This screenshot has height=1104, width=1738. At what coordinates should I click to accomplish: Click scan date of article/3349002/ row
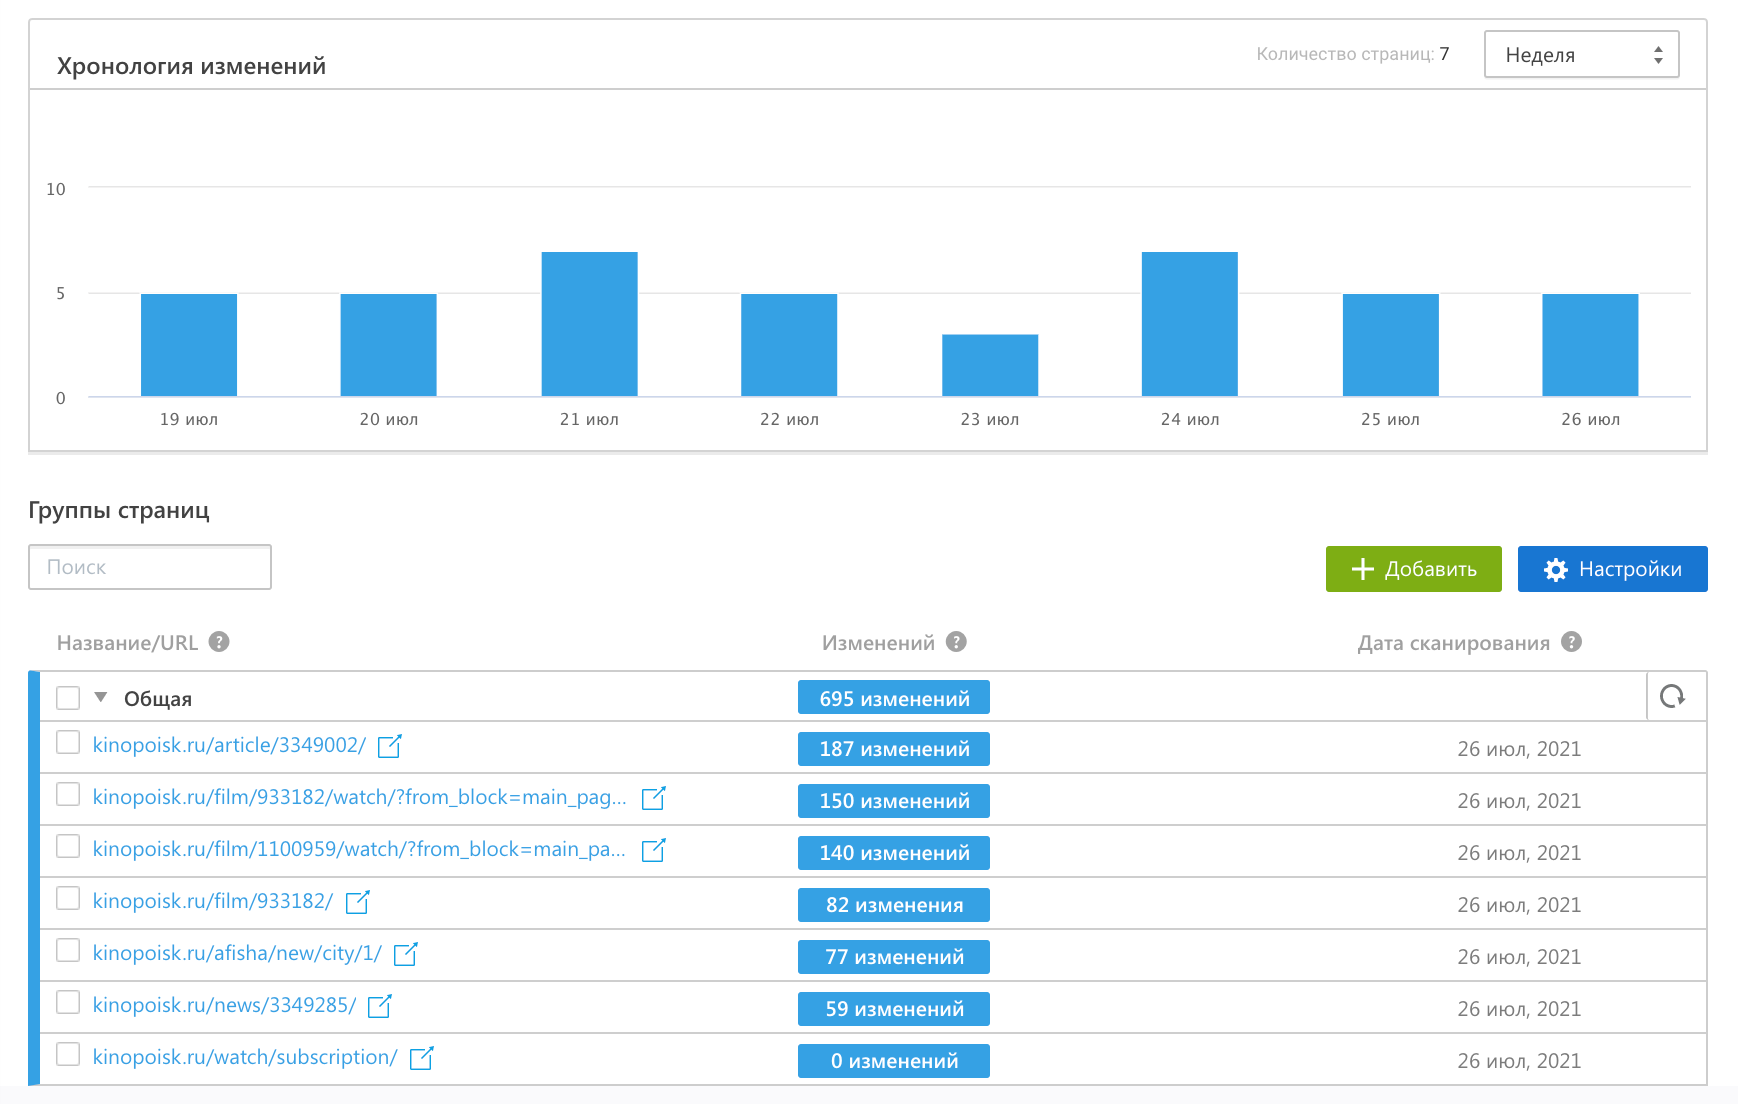coord(1519,749)
